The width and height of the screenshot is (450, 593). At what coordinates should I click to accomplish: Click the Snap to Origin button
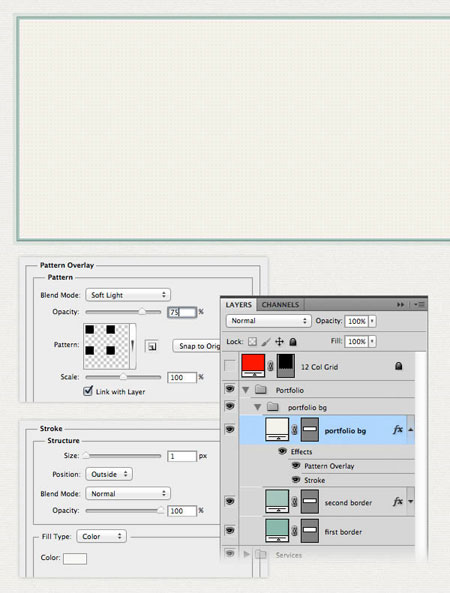[x=197, y=346]
